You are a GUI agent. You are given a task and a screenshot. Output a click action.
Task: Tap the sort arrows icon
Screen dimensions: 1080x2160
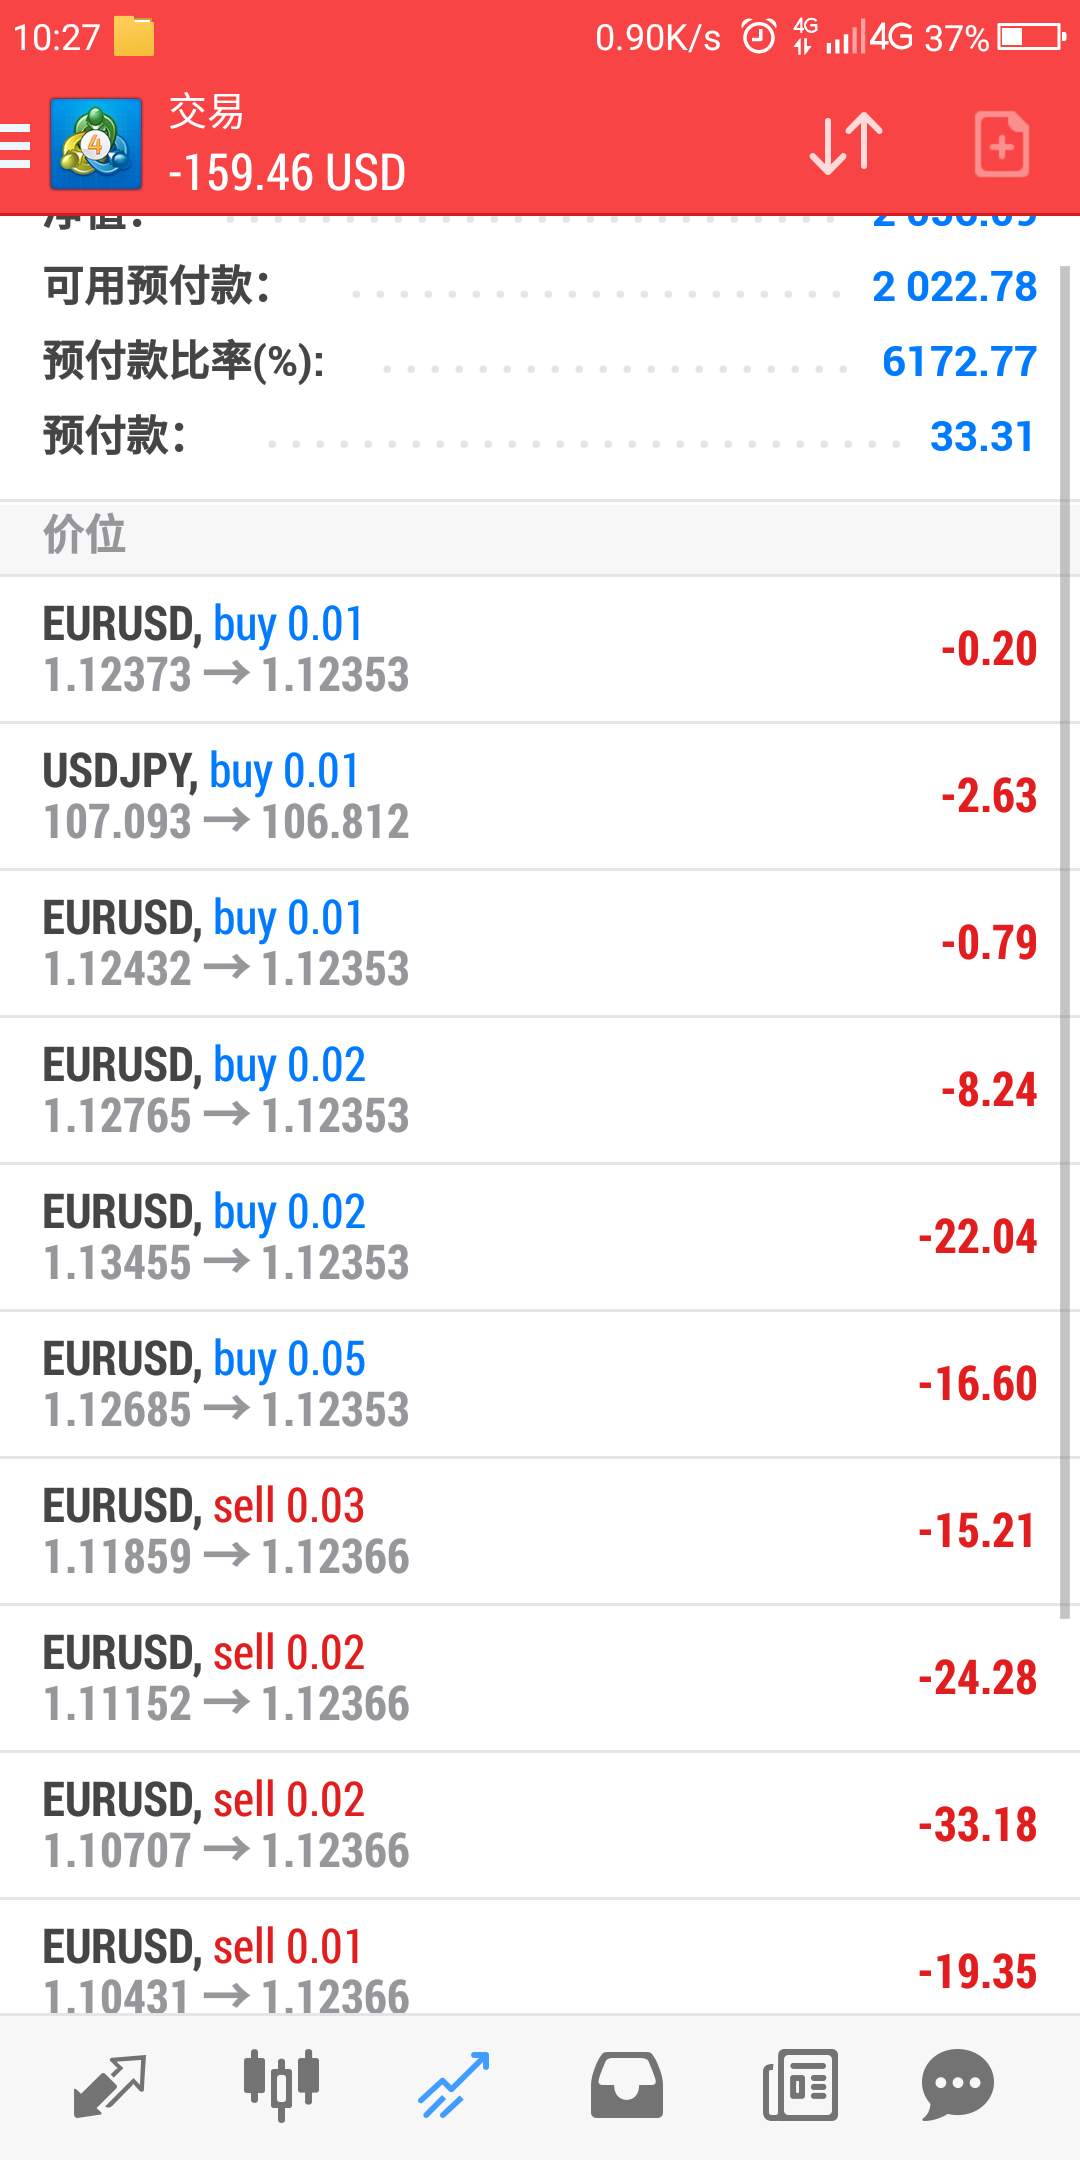[x=846, y=145]
